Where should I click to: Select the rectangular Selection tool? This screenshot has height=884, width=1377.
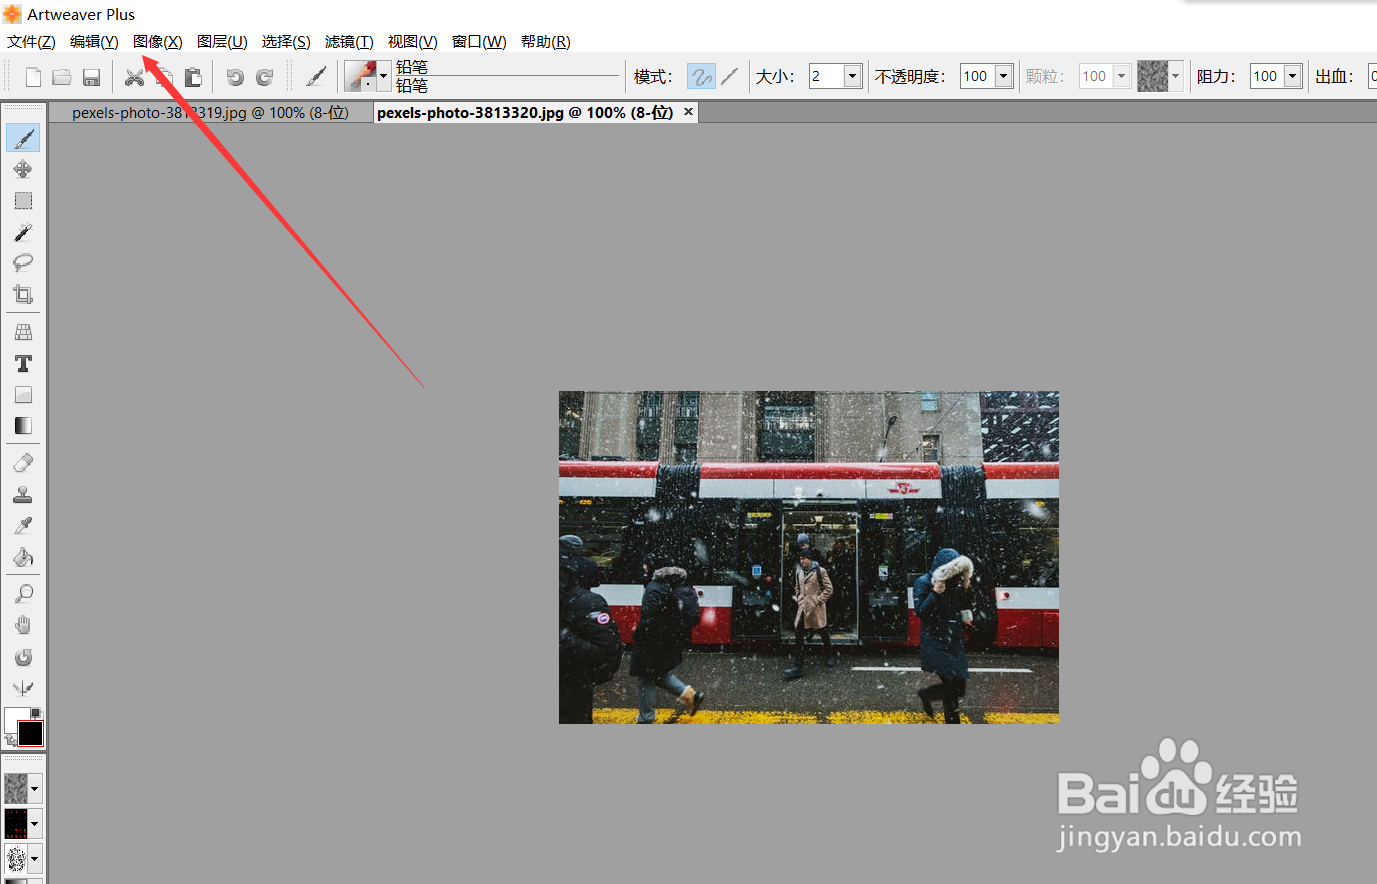pos(23,201)
